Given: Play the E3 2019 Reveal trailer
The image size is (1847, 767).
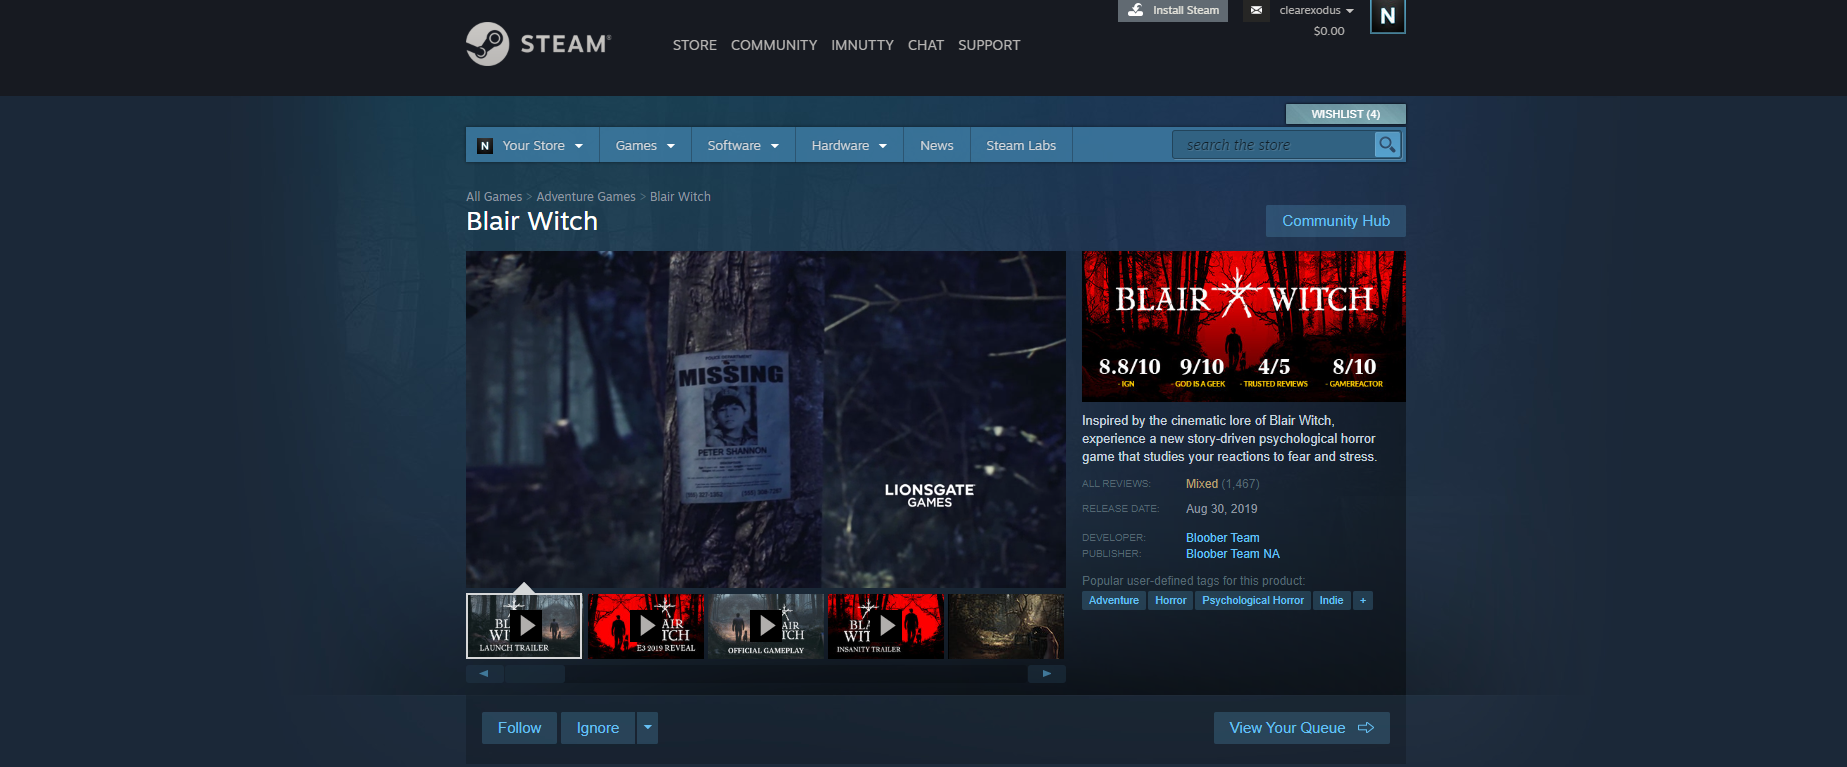Looking at the screenshot, I should pyautogui.click(x=646, y=626).
